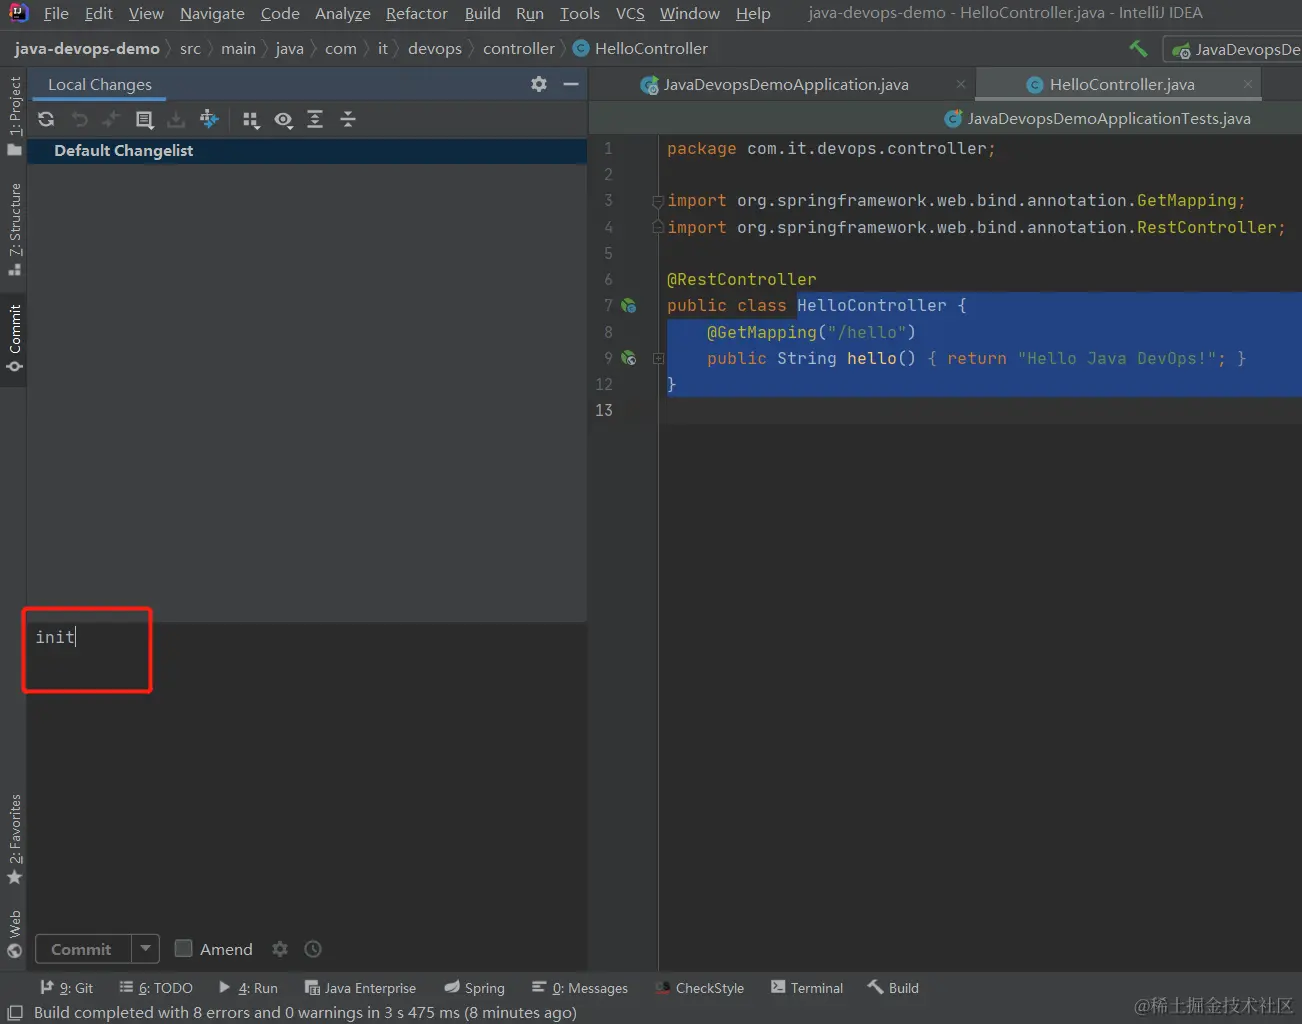Click gutter bean icon on line 7
1302x1024 pixels.
629,306
